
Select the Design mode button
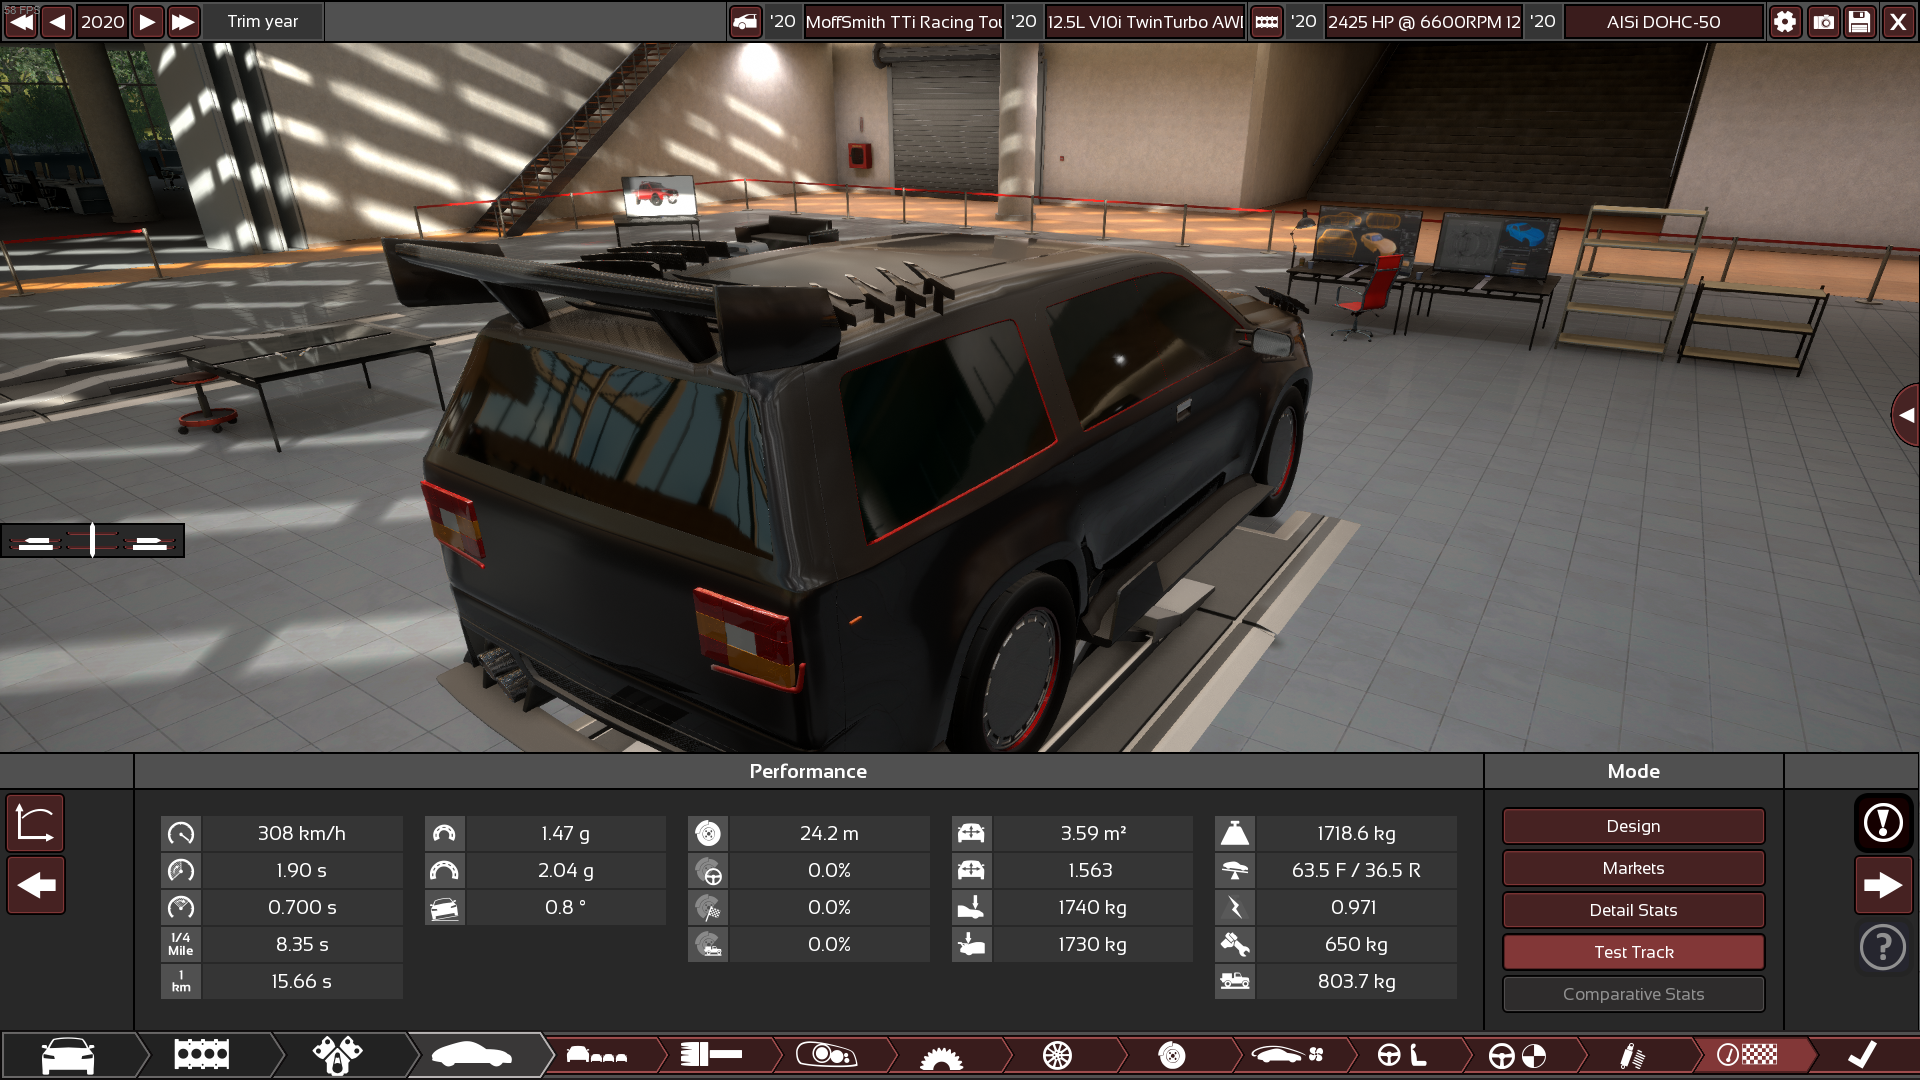coord(1633,826)
